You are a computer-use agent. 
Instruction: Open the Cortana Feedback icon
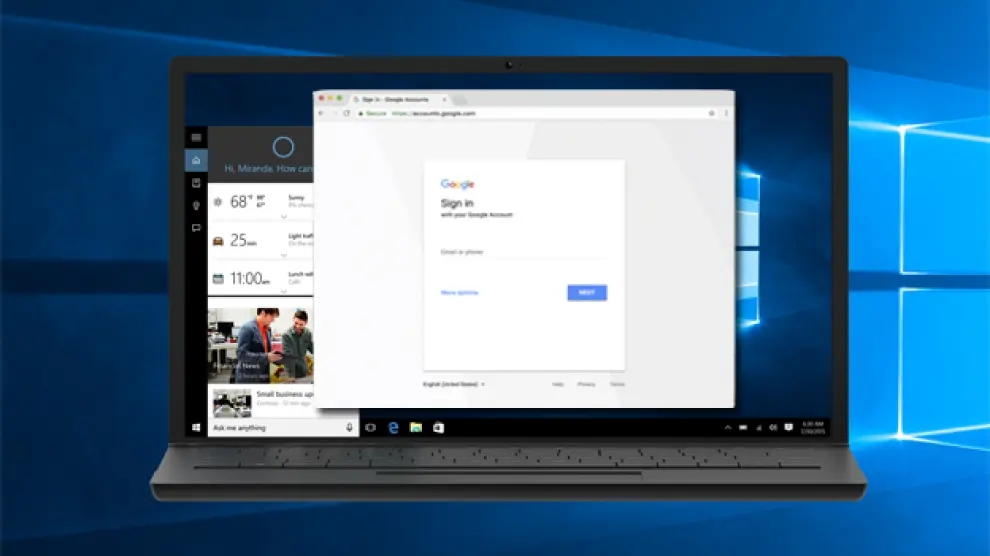196,228
